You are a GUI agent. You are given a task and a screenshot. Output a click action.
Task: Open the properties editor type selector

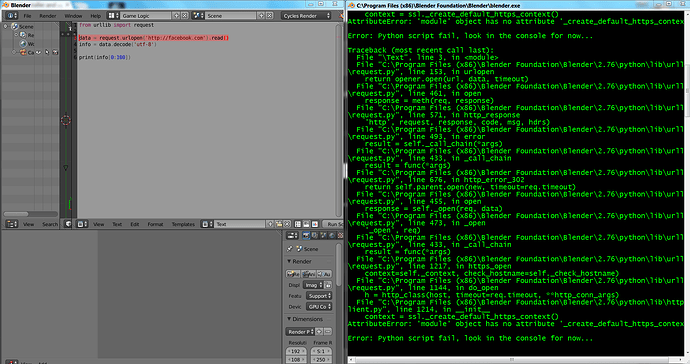click(292, 236)
